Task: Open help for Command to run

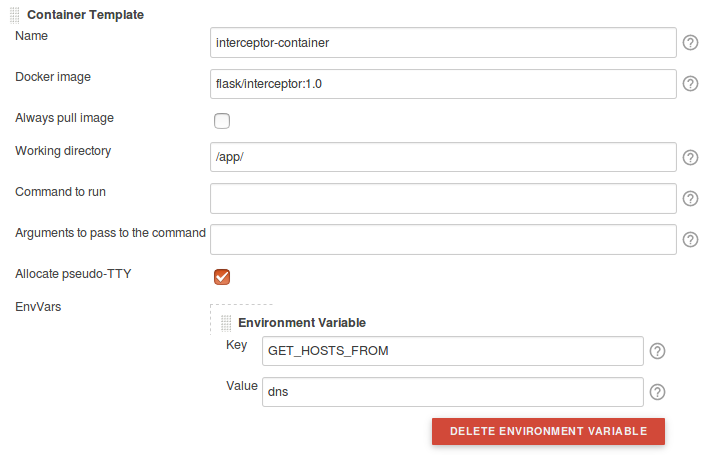Action: tap(690, 199)
